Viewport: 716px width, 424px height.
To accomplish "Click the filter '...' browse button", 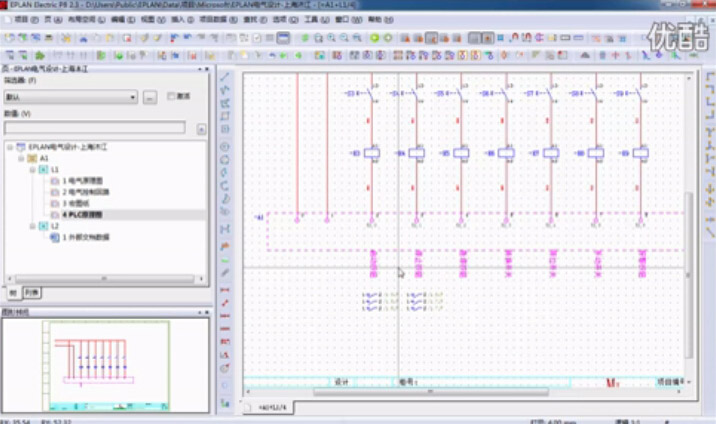I will pyautogui.click(x=150, y=97).
